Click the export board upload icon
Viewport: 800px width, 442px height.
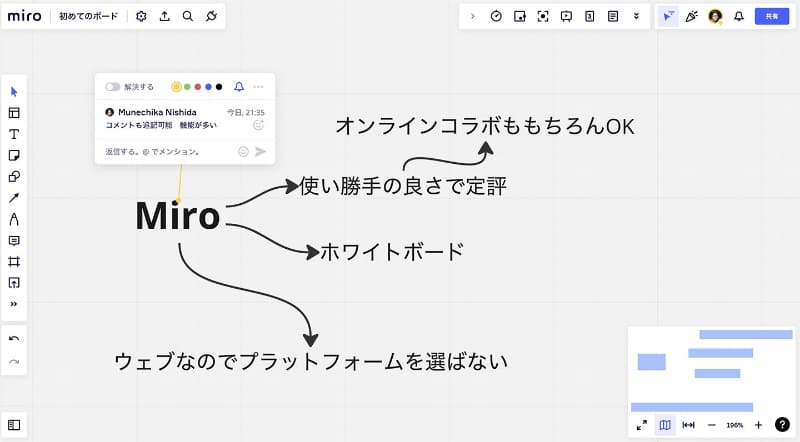[164, 16]
